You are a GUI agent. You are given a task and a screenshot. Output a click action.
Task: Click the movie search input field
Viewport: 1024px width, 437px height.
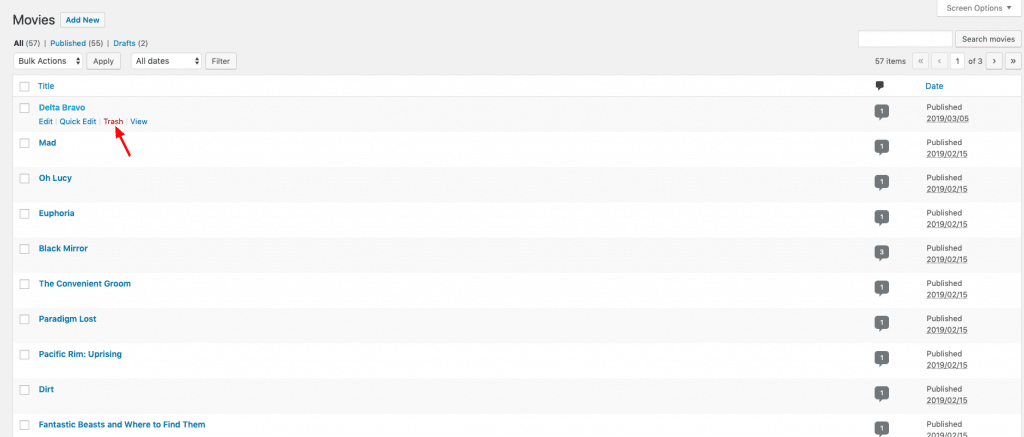(905, 39)
